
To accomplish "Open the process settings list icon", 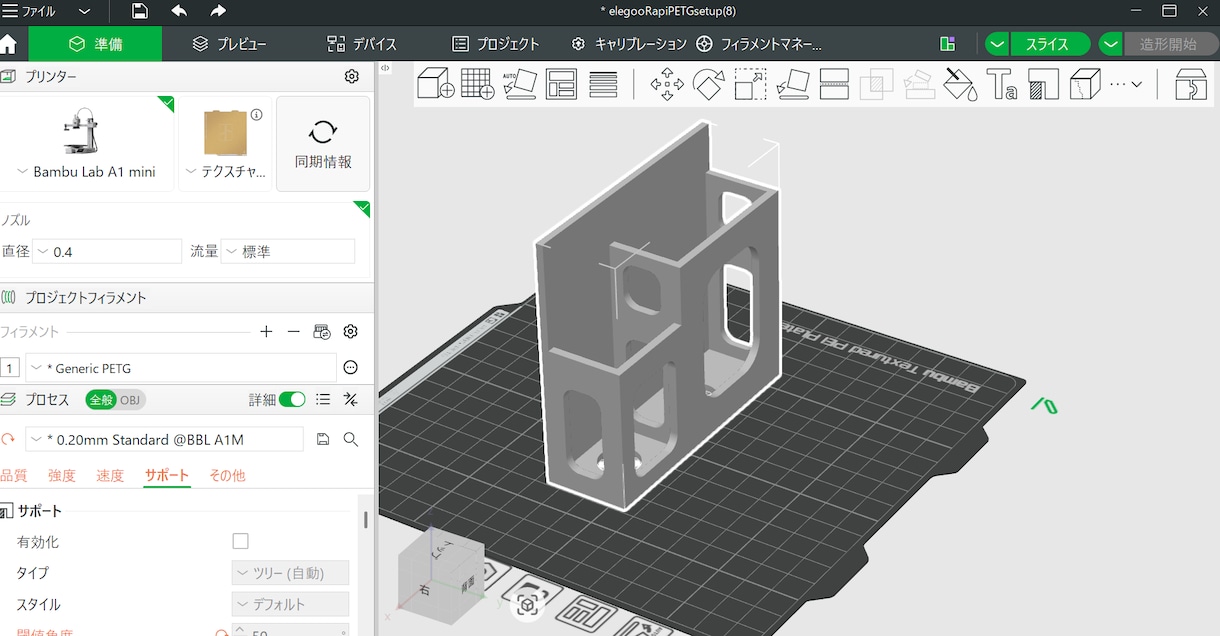I will tap(323, 399).
